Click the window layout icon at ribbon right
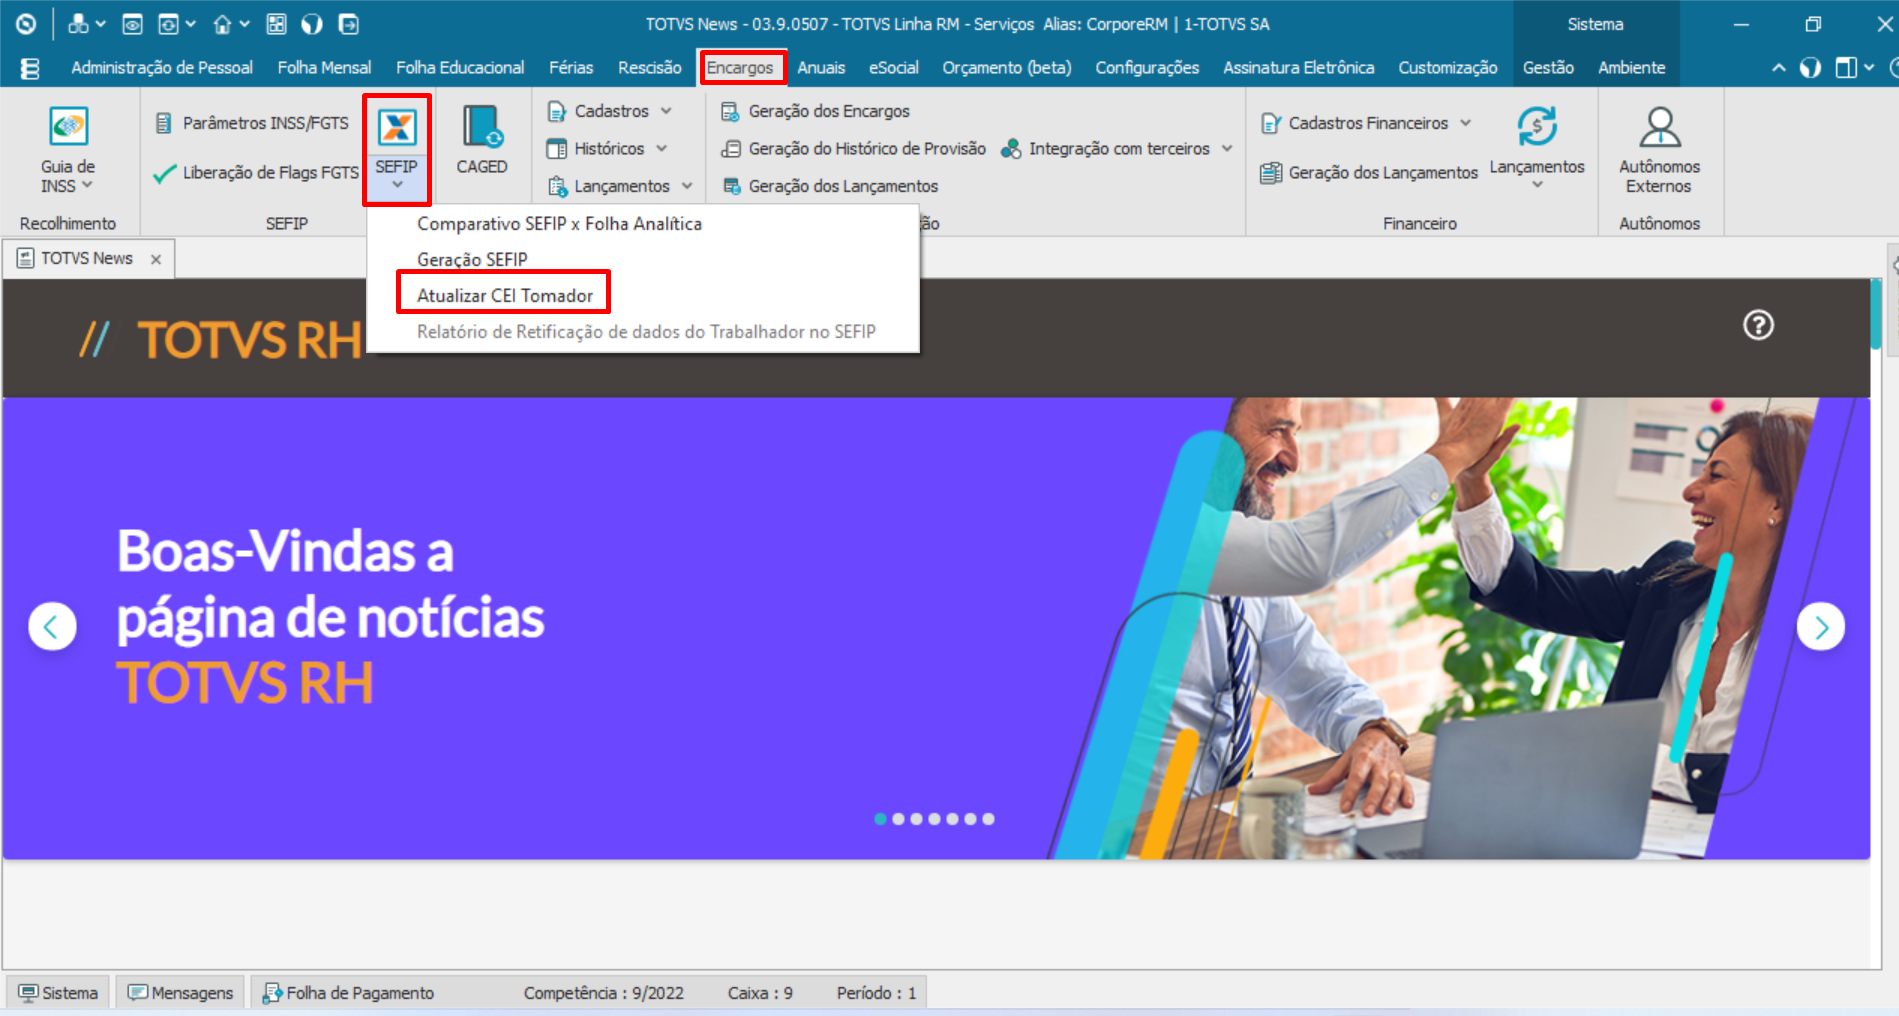Viewport: 1899px width, 1016px height. click(x=1846, y=68)
